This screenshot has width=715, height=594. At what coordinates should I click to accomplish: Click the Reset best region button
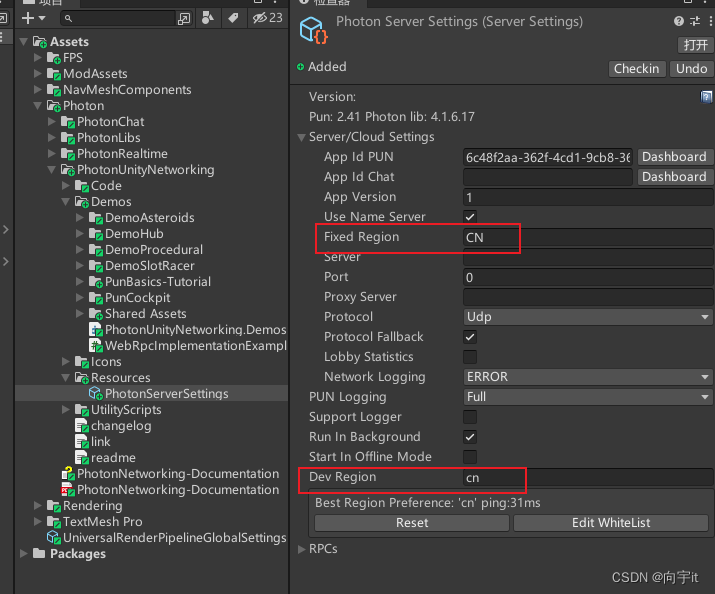(x=412, y=523)
